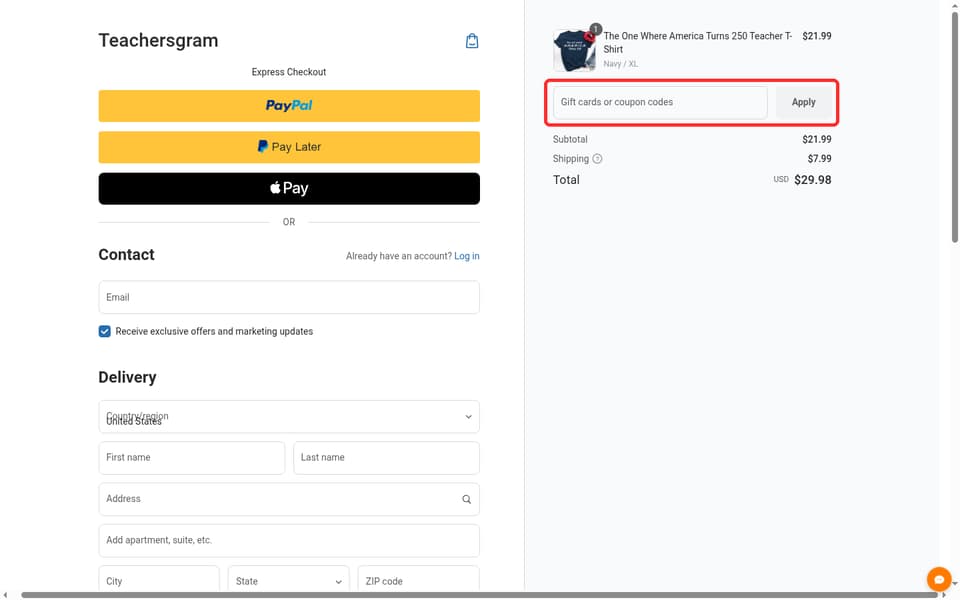The image size is (960, 600).
Task: Click the shipping cost '$7.99'
Action: [819, 159]
